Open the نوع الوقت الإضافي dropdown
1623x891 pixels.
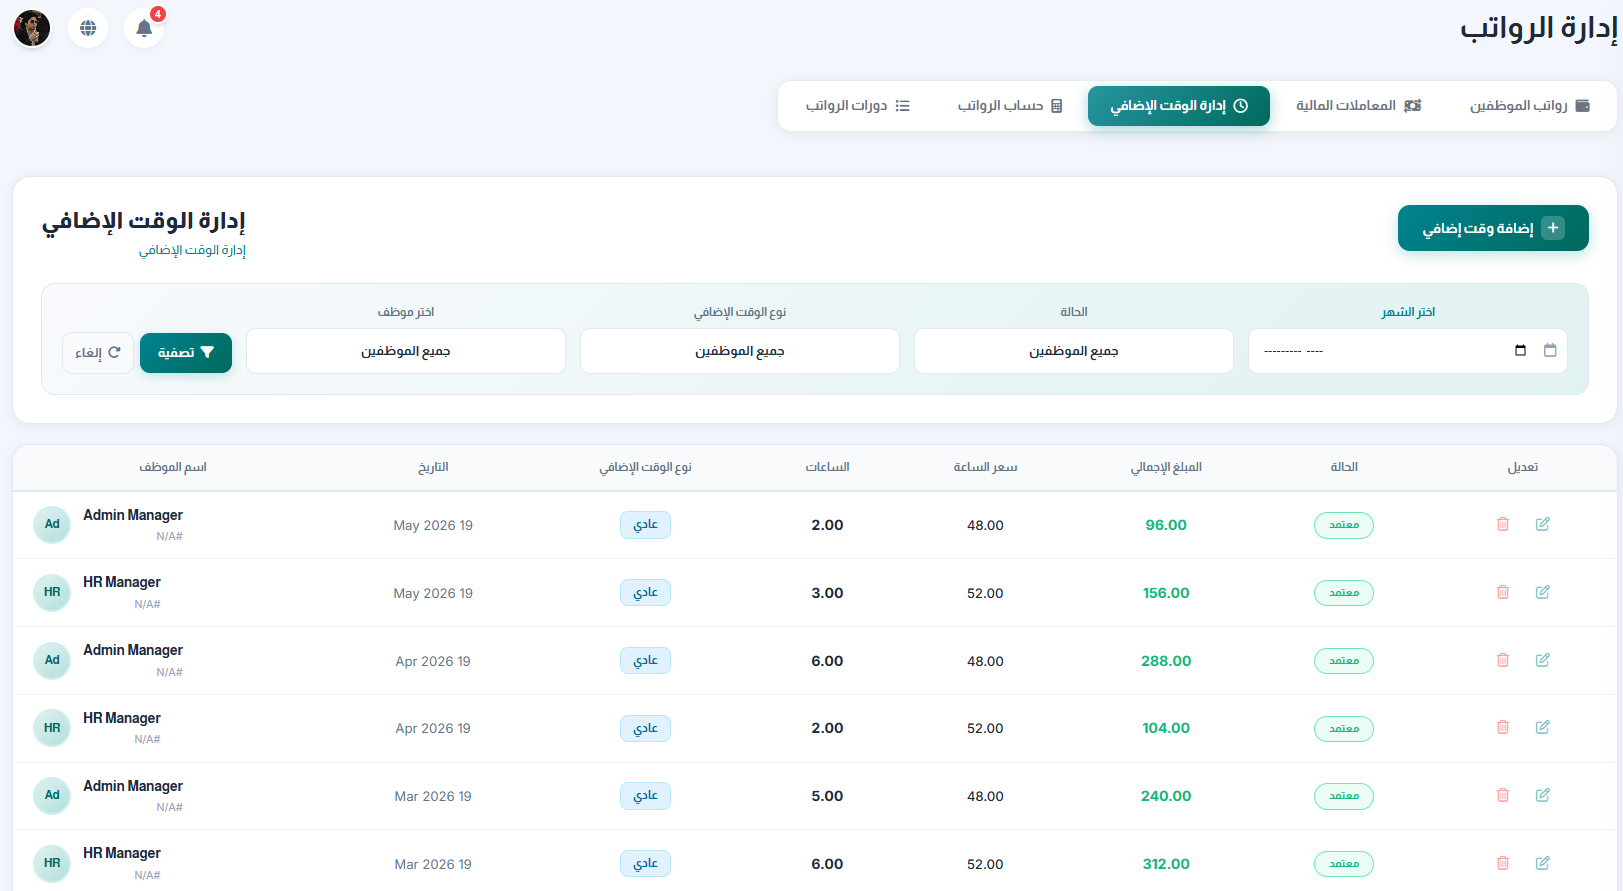(x=740, y=352)
